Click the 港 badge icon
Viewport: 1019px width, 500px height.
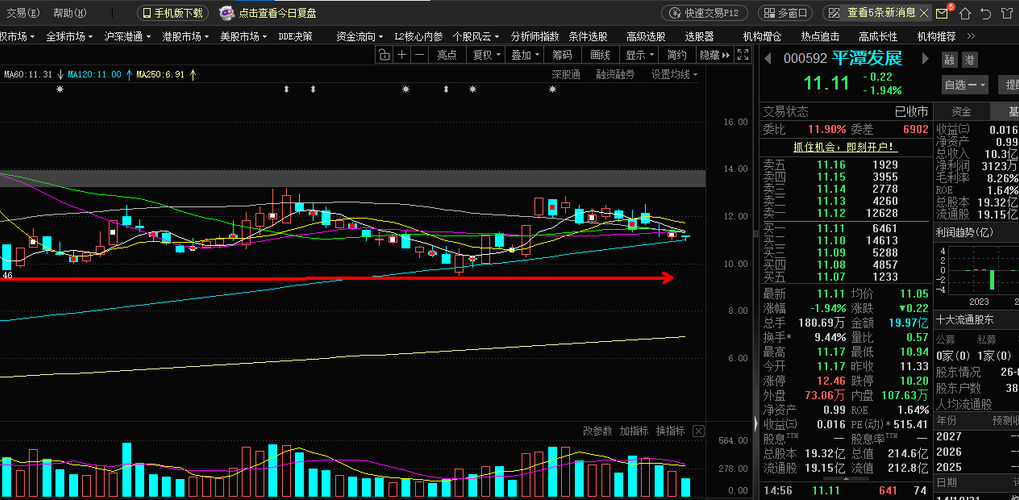pyautogui.click(x=970, y=60)
